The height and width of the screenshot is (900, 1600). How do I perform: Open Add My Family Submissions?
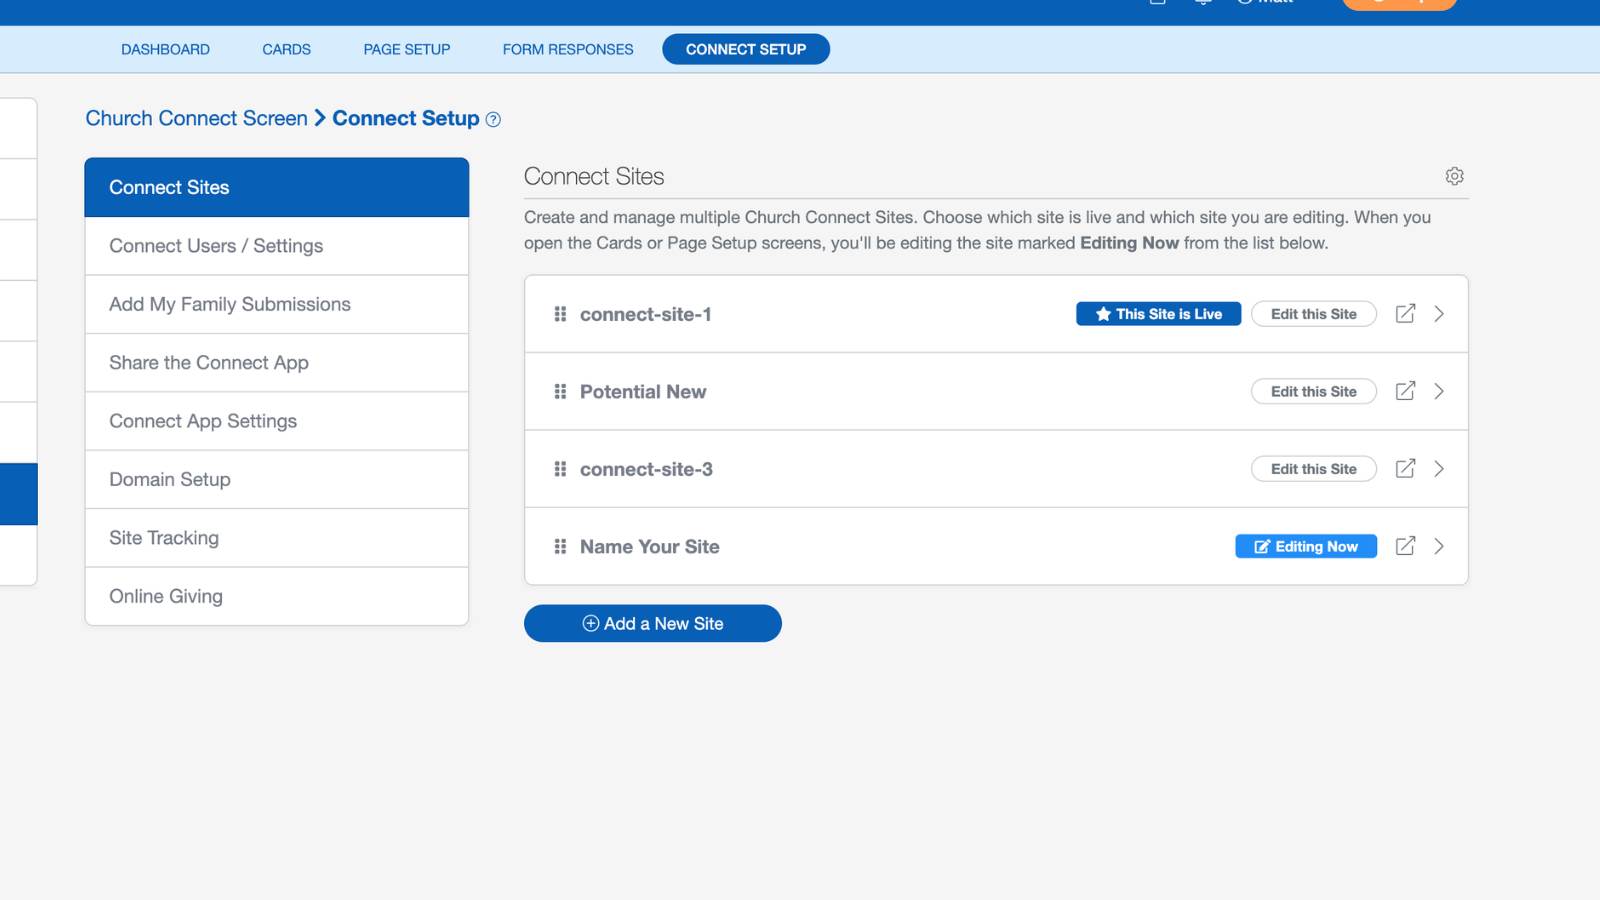pos(277,304)
